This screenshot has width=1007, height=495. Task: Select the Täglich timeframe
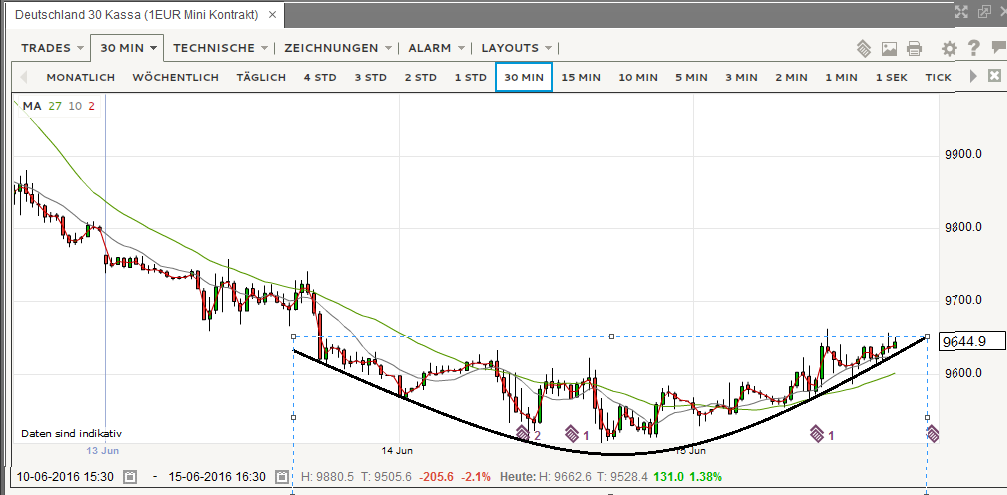(261, 77)
